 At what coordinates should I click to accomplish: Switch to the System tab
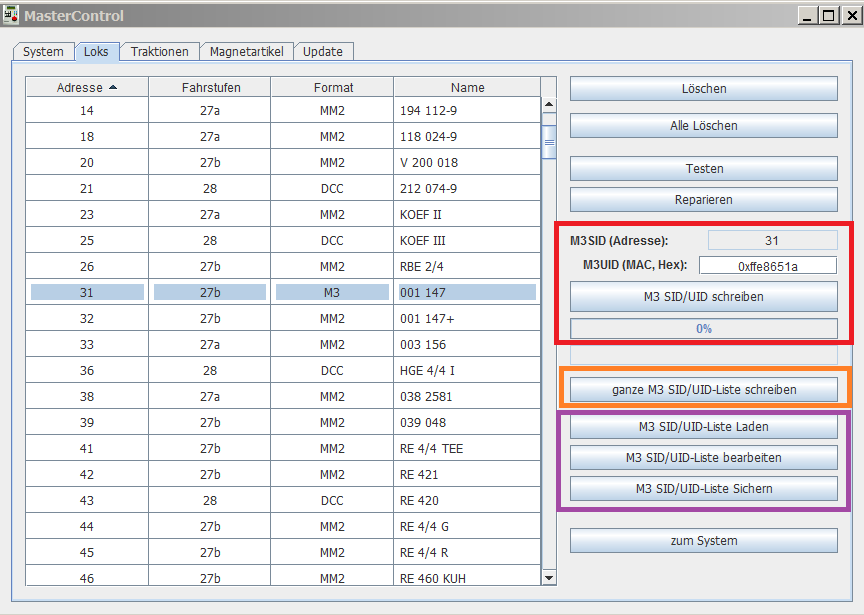43,51
